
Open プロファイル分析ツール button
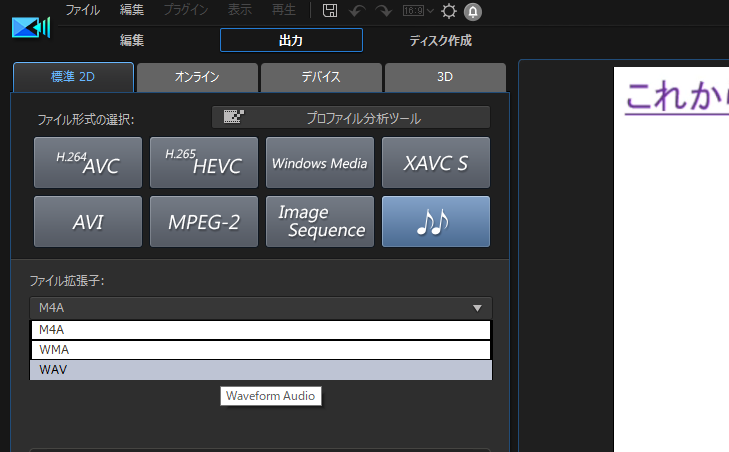tap(351, 117)
